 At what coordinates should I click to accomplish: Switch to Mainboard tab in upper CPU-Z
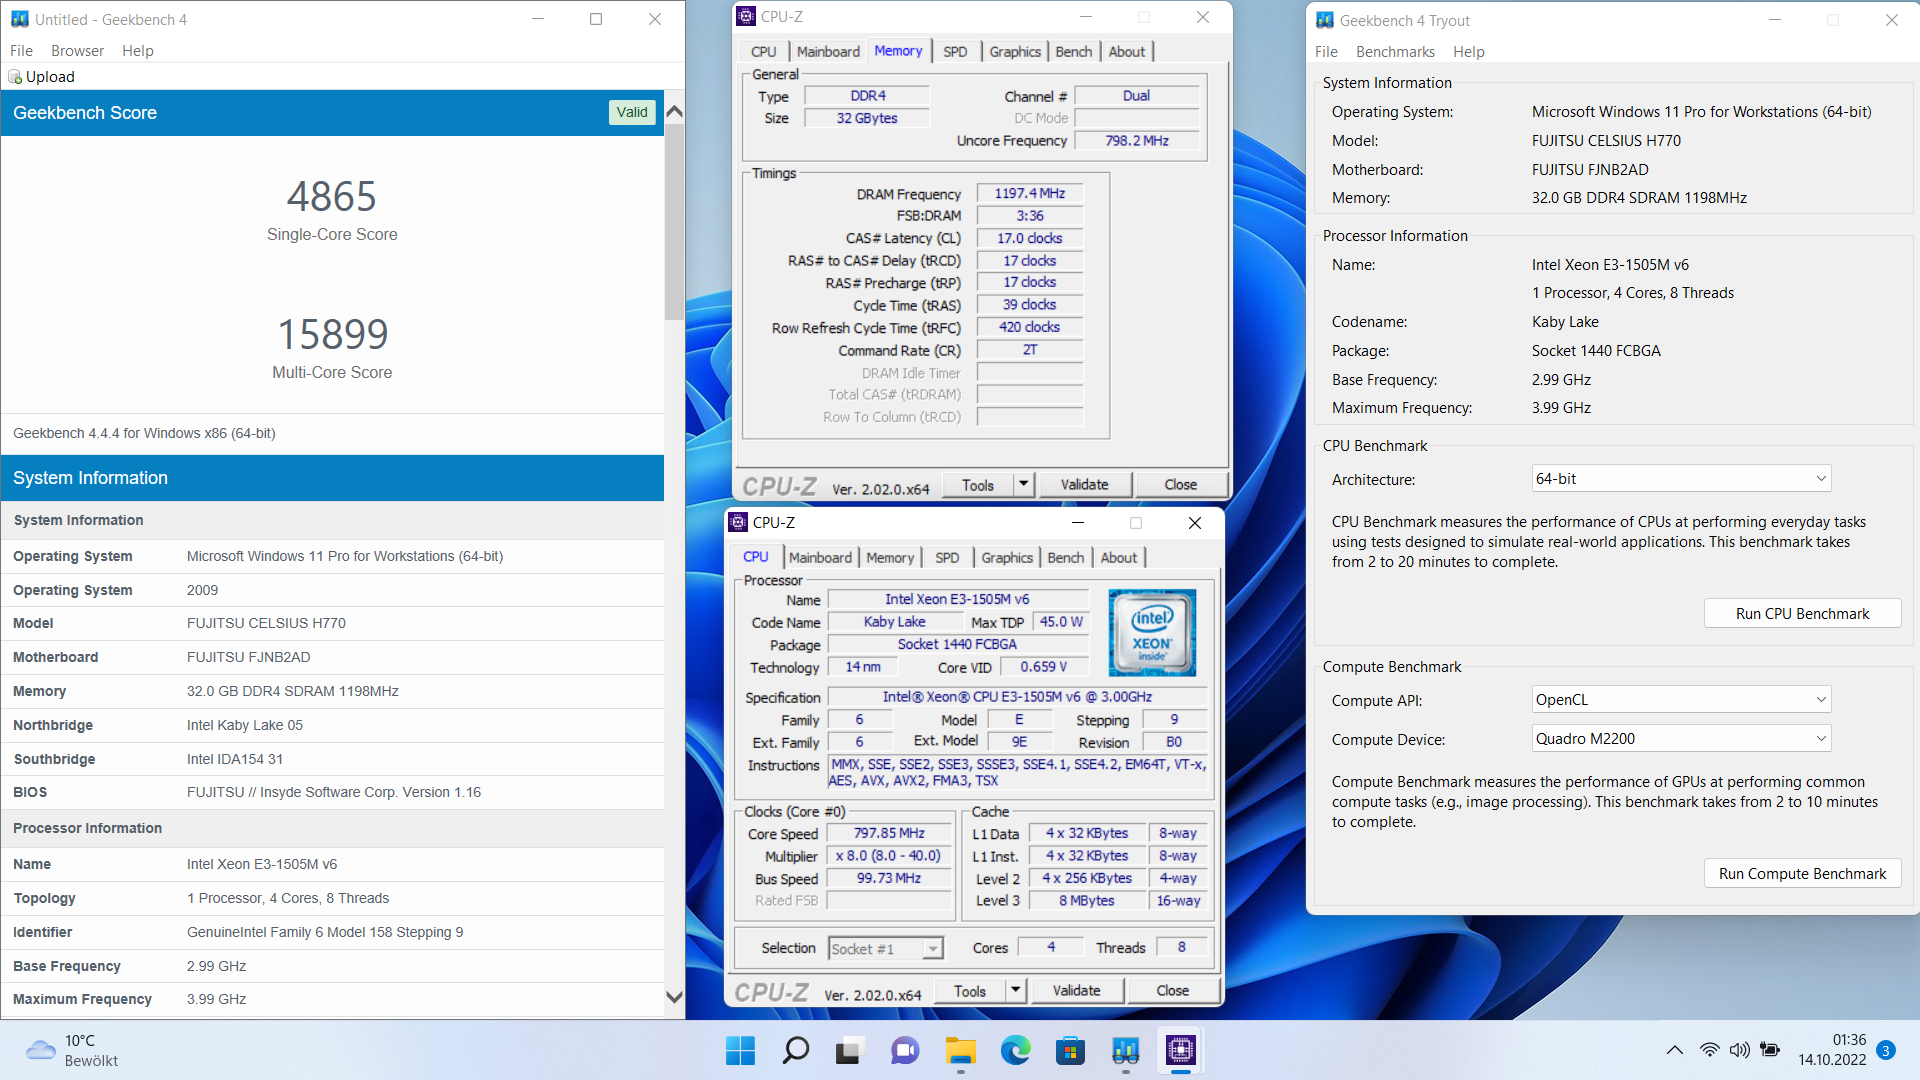click(828, 52)
